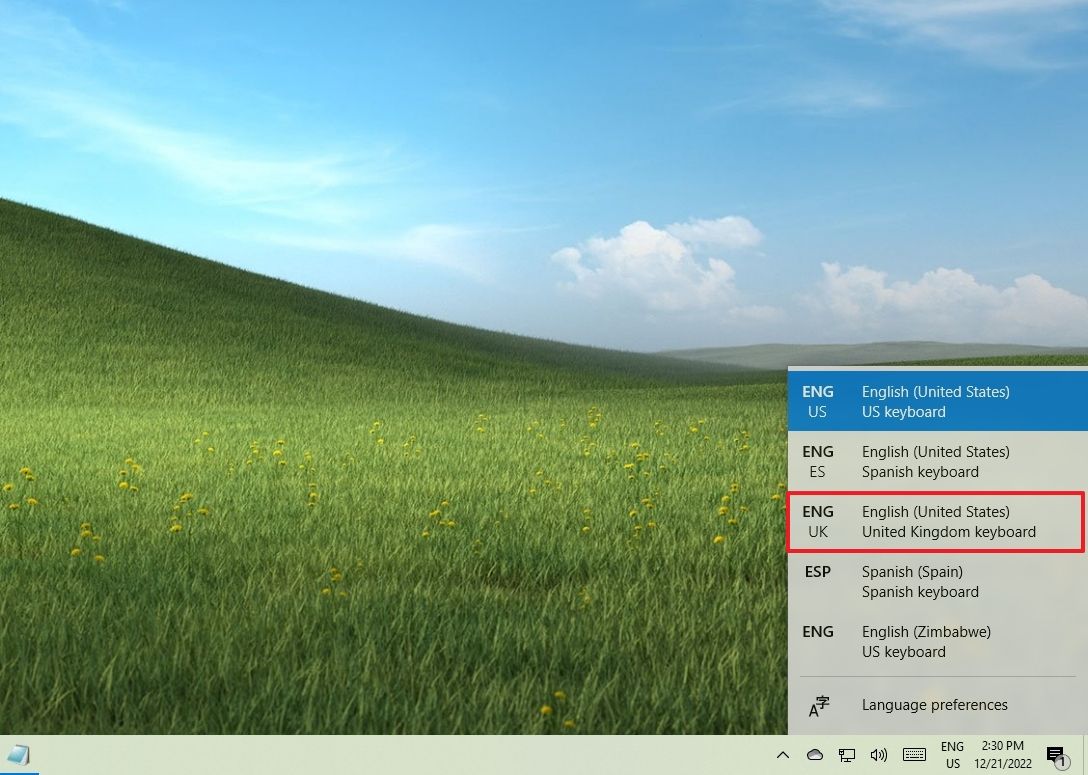Open Action Center from the system tray
This screenshot has height=775, width=1088.
(1055, 755)
